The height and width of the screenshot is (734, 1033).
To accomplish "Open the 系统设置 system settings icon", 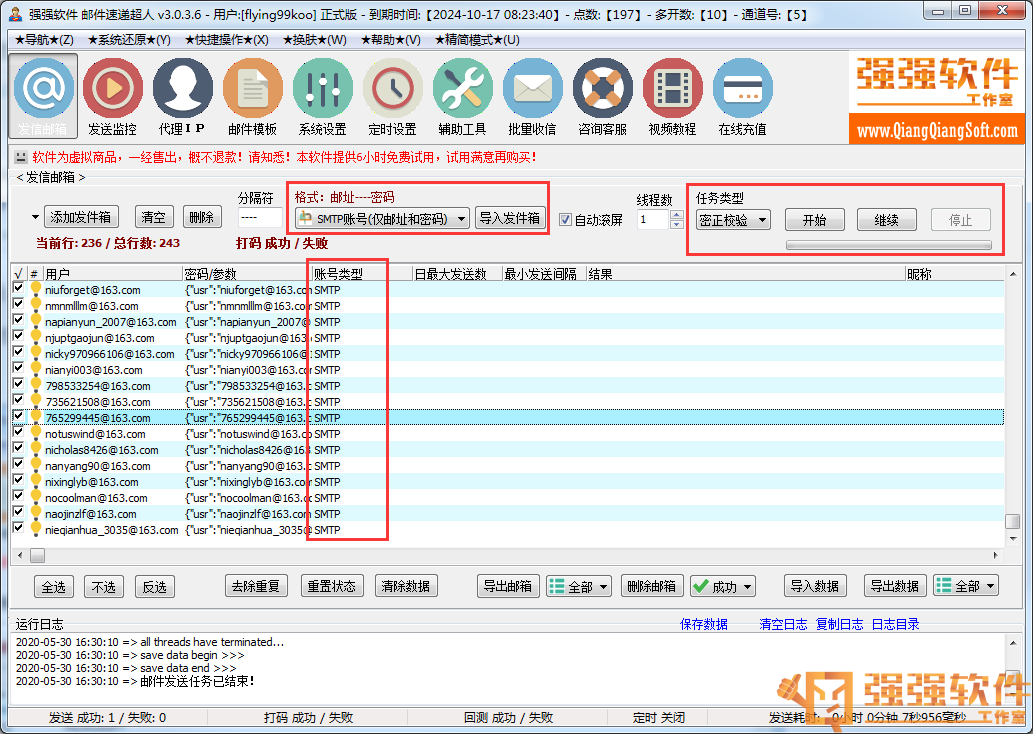I will click(x=322, y=96).
